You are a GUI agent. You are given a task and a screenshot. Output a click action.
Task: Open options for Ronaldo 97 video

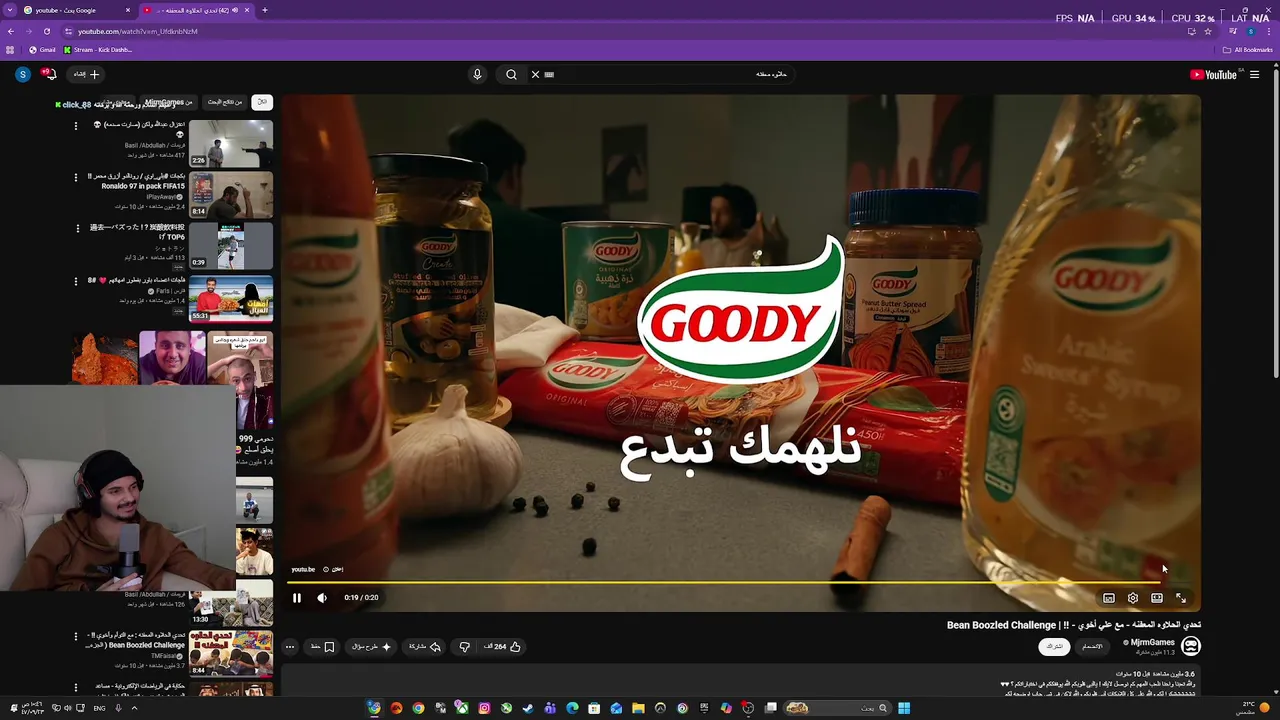coord(75,177)
